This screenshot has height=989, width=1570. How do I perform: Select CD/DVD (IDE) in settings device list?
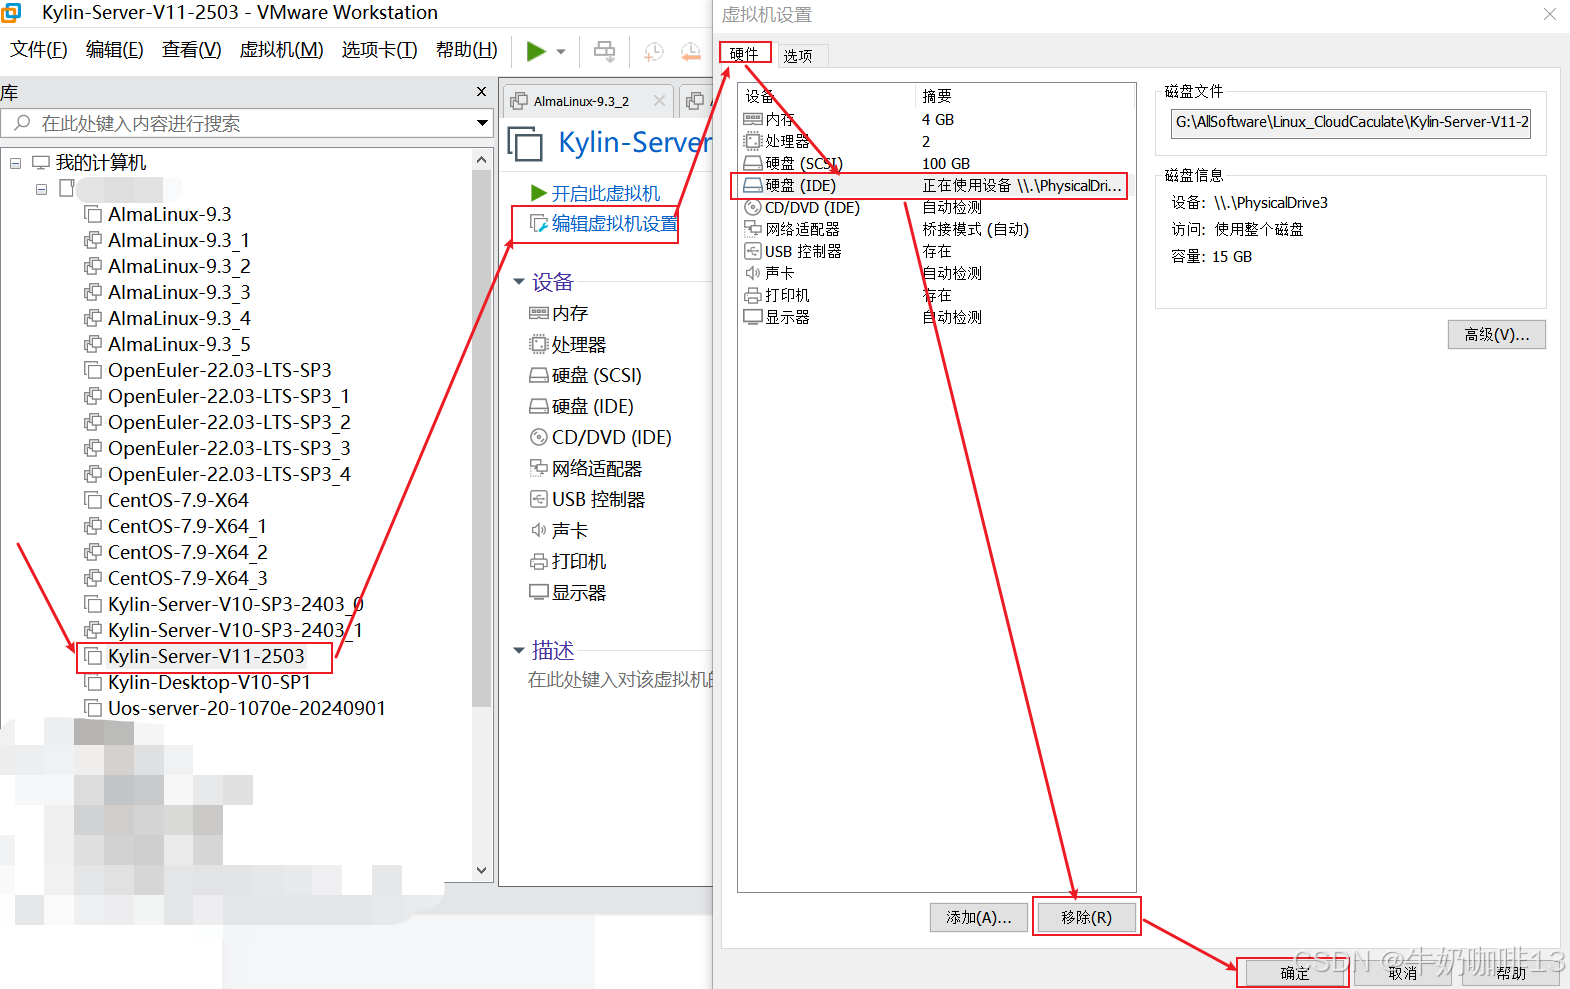coord(936,207)
